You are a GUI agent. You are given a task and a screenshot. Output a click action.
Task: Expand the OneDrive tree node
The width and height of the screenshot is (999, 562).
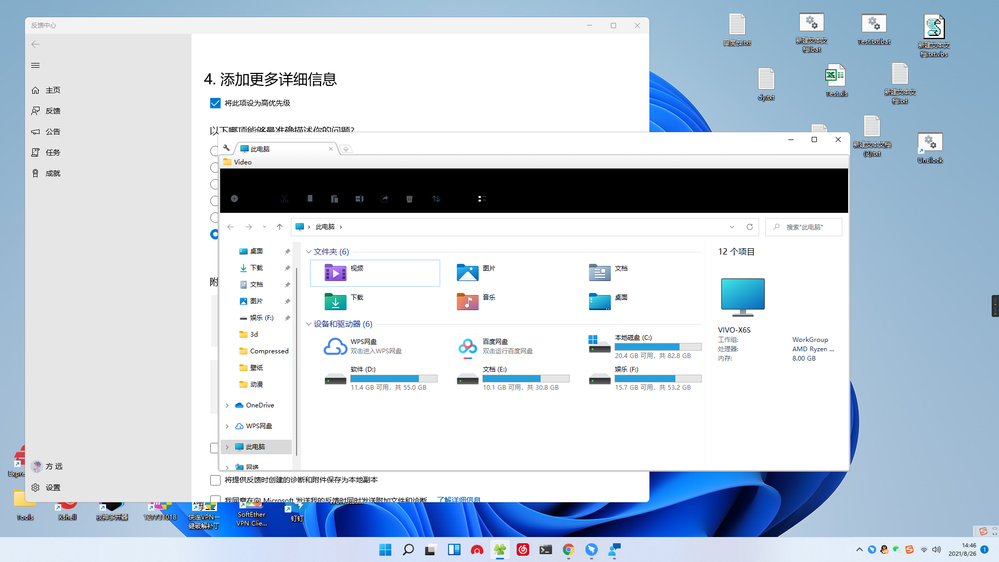coord(227,405)
